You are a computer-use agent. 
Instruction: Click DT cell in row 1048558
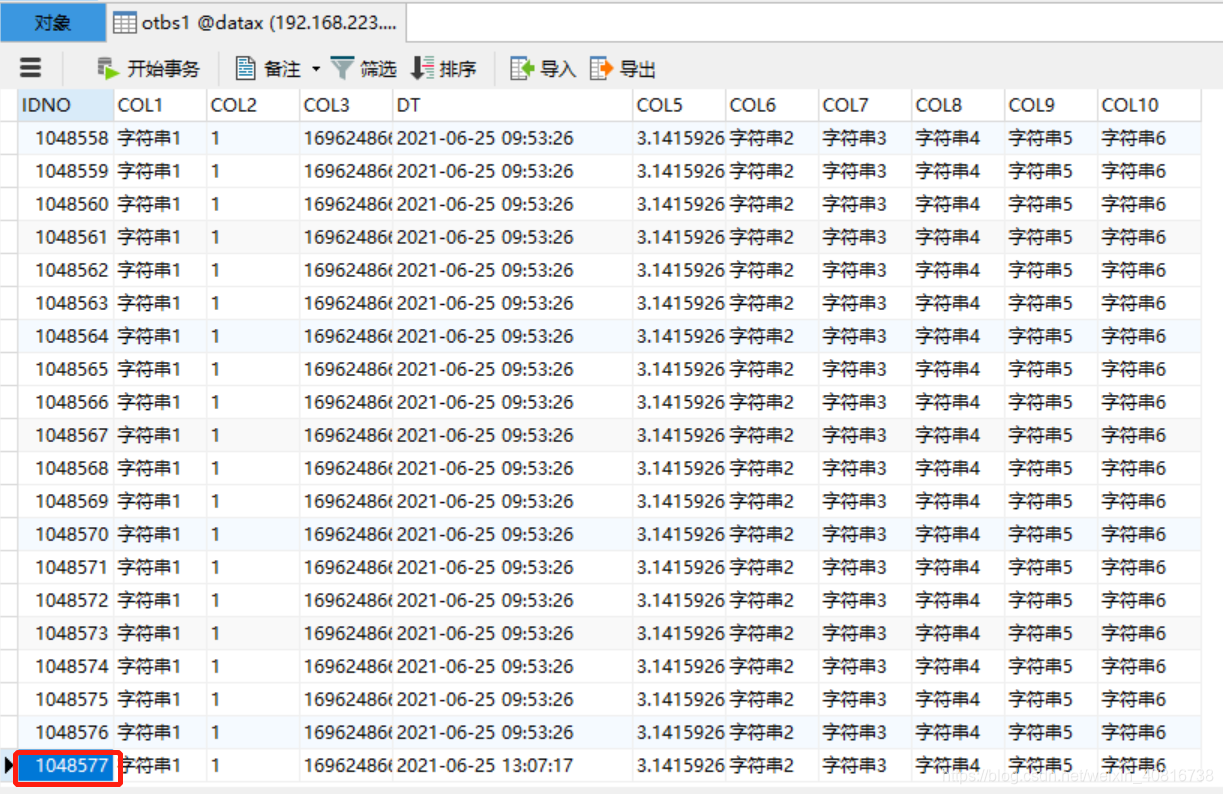click(513, 138)
